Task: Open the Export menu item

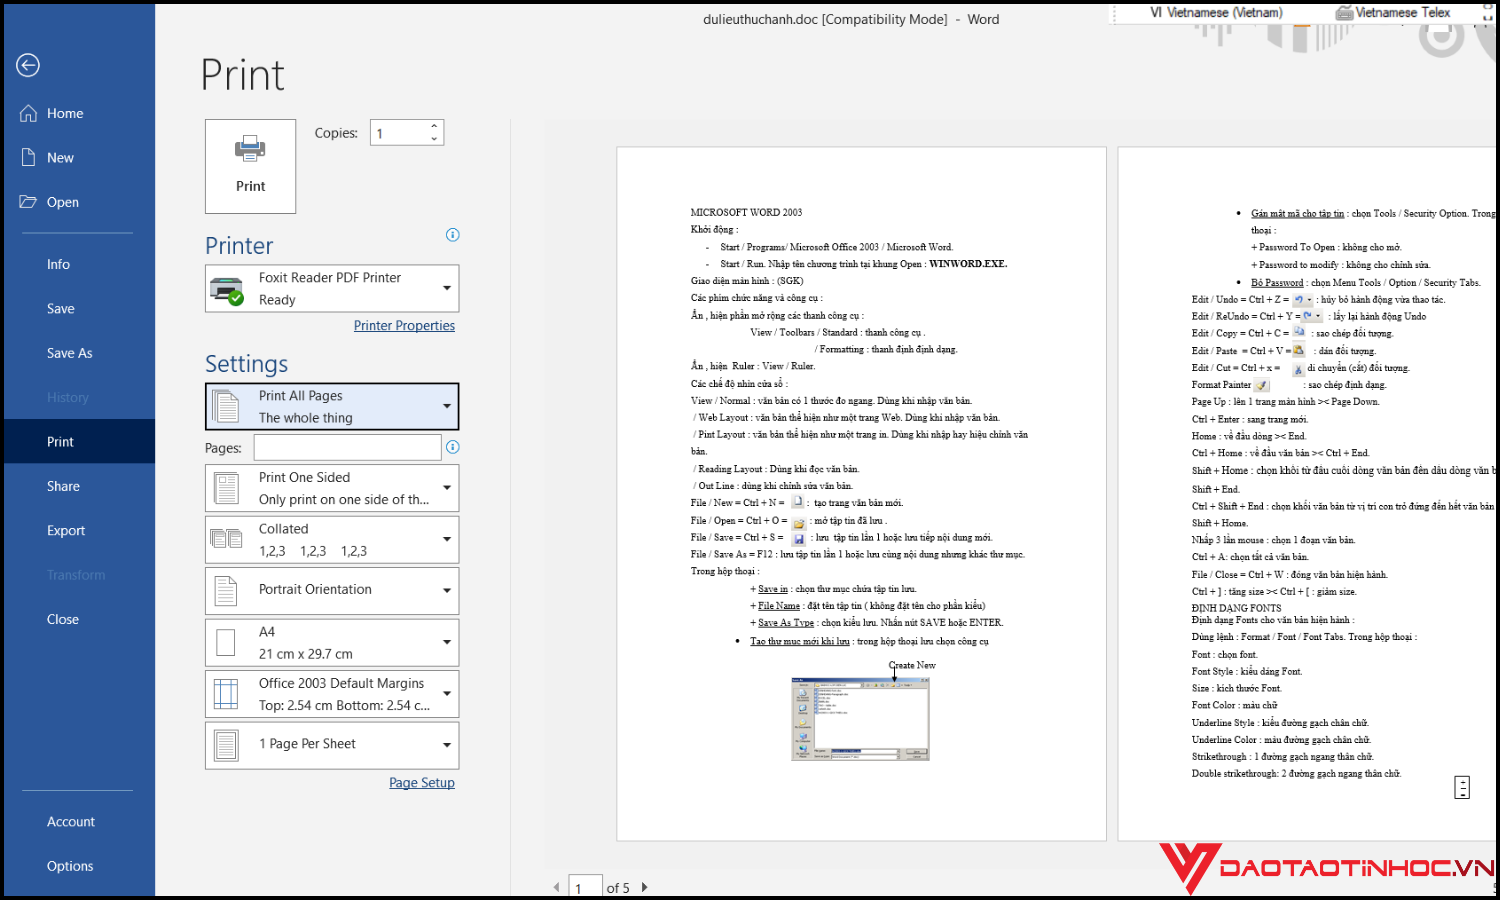Action: click(66, 530)
